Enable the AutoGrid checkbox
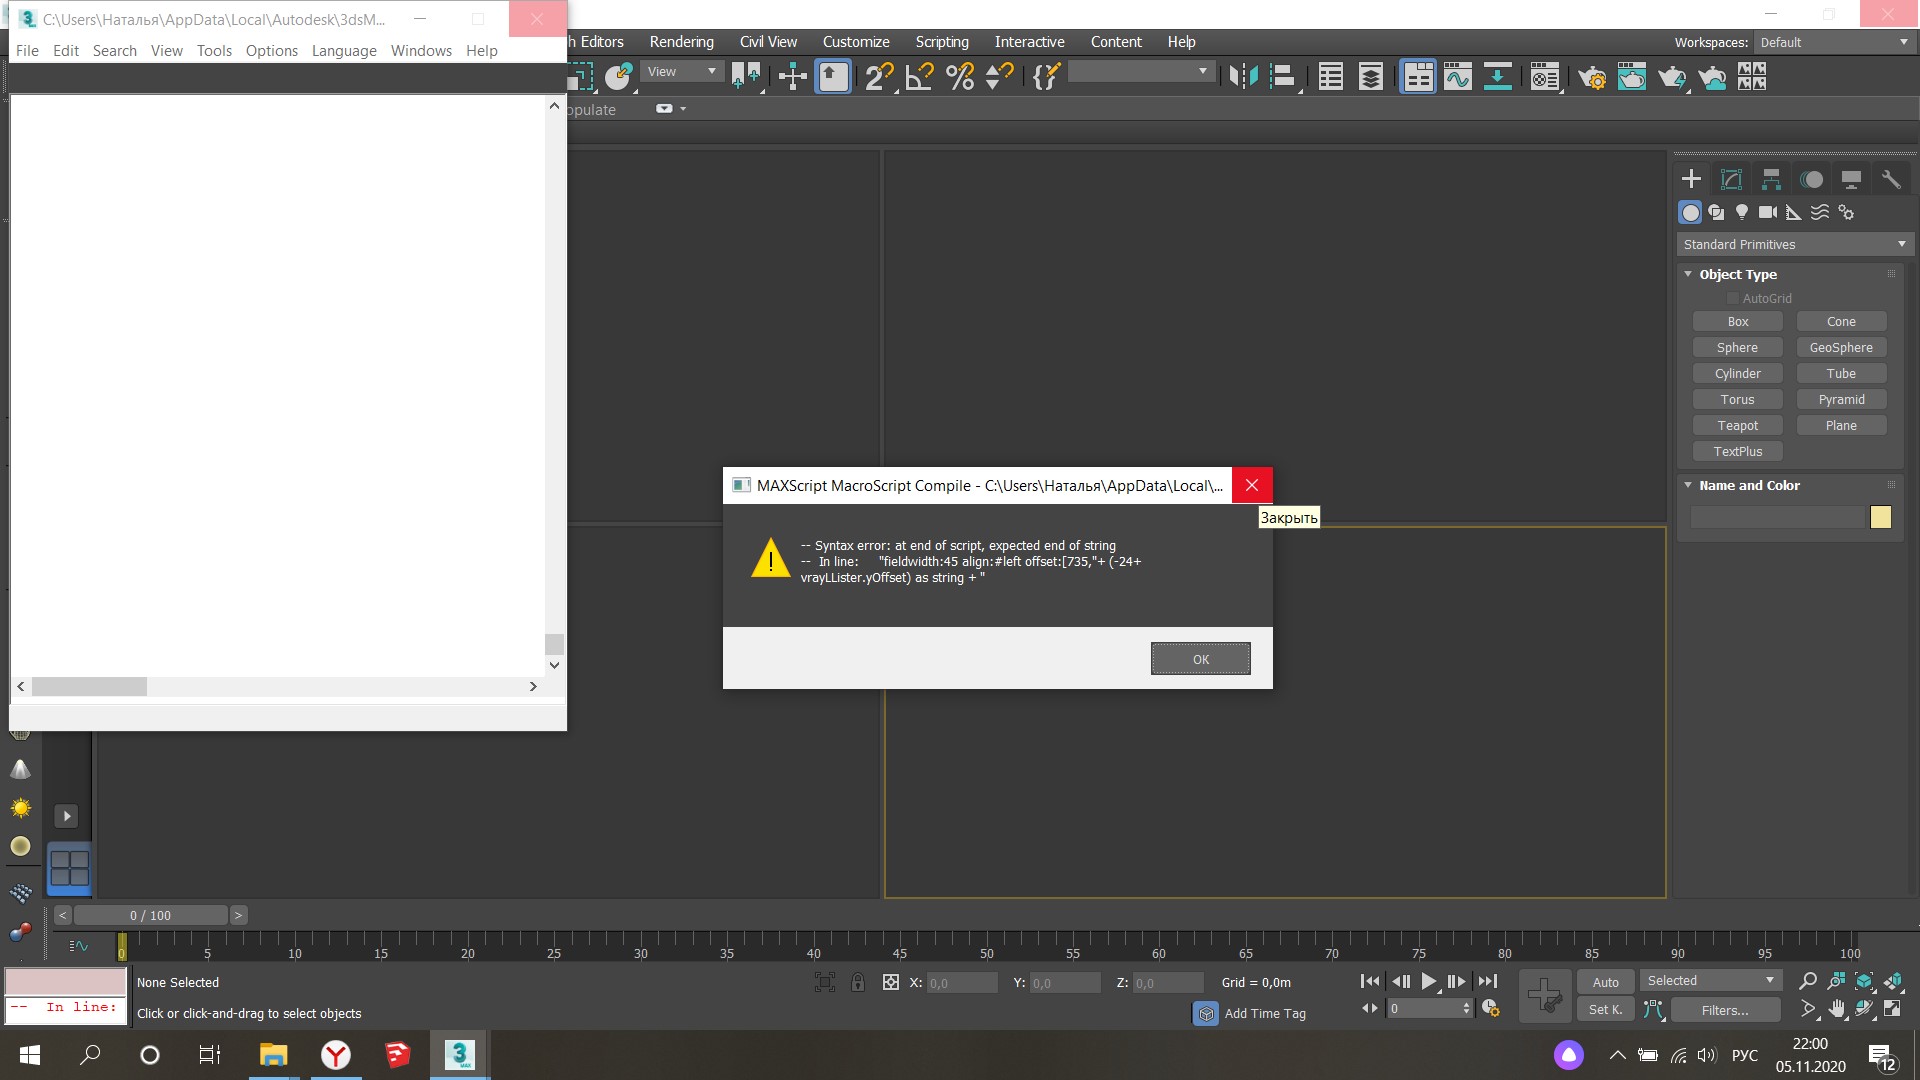The height and width of the screenshot is (1080, 1920). [x=1733, y=298]
